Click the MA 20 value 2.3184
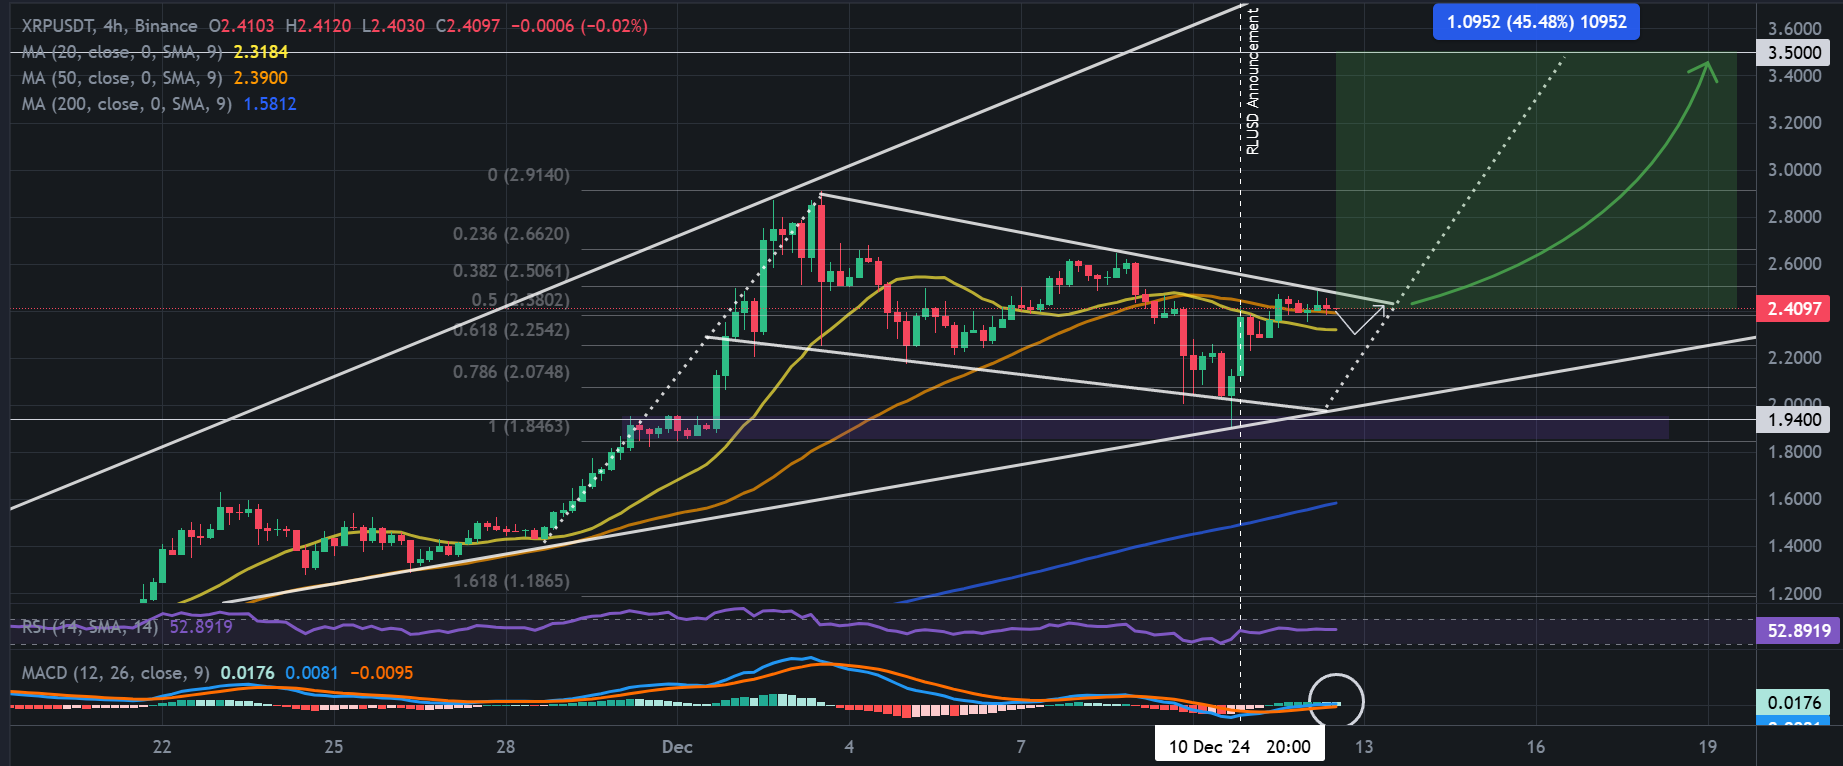 261,52
